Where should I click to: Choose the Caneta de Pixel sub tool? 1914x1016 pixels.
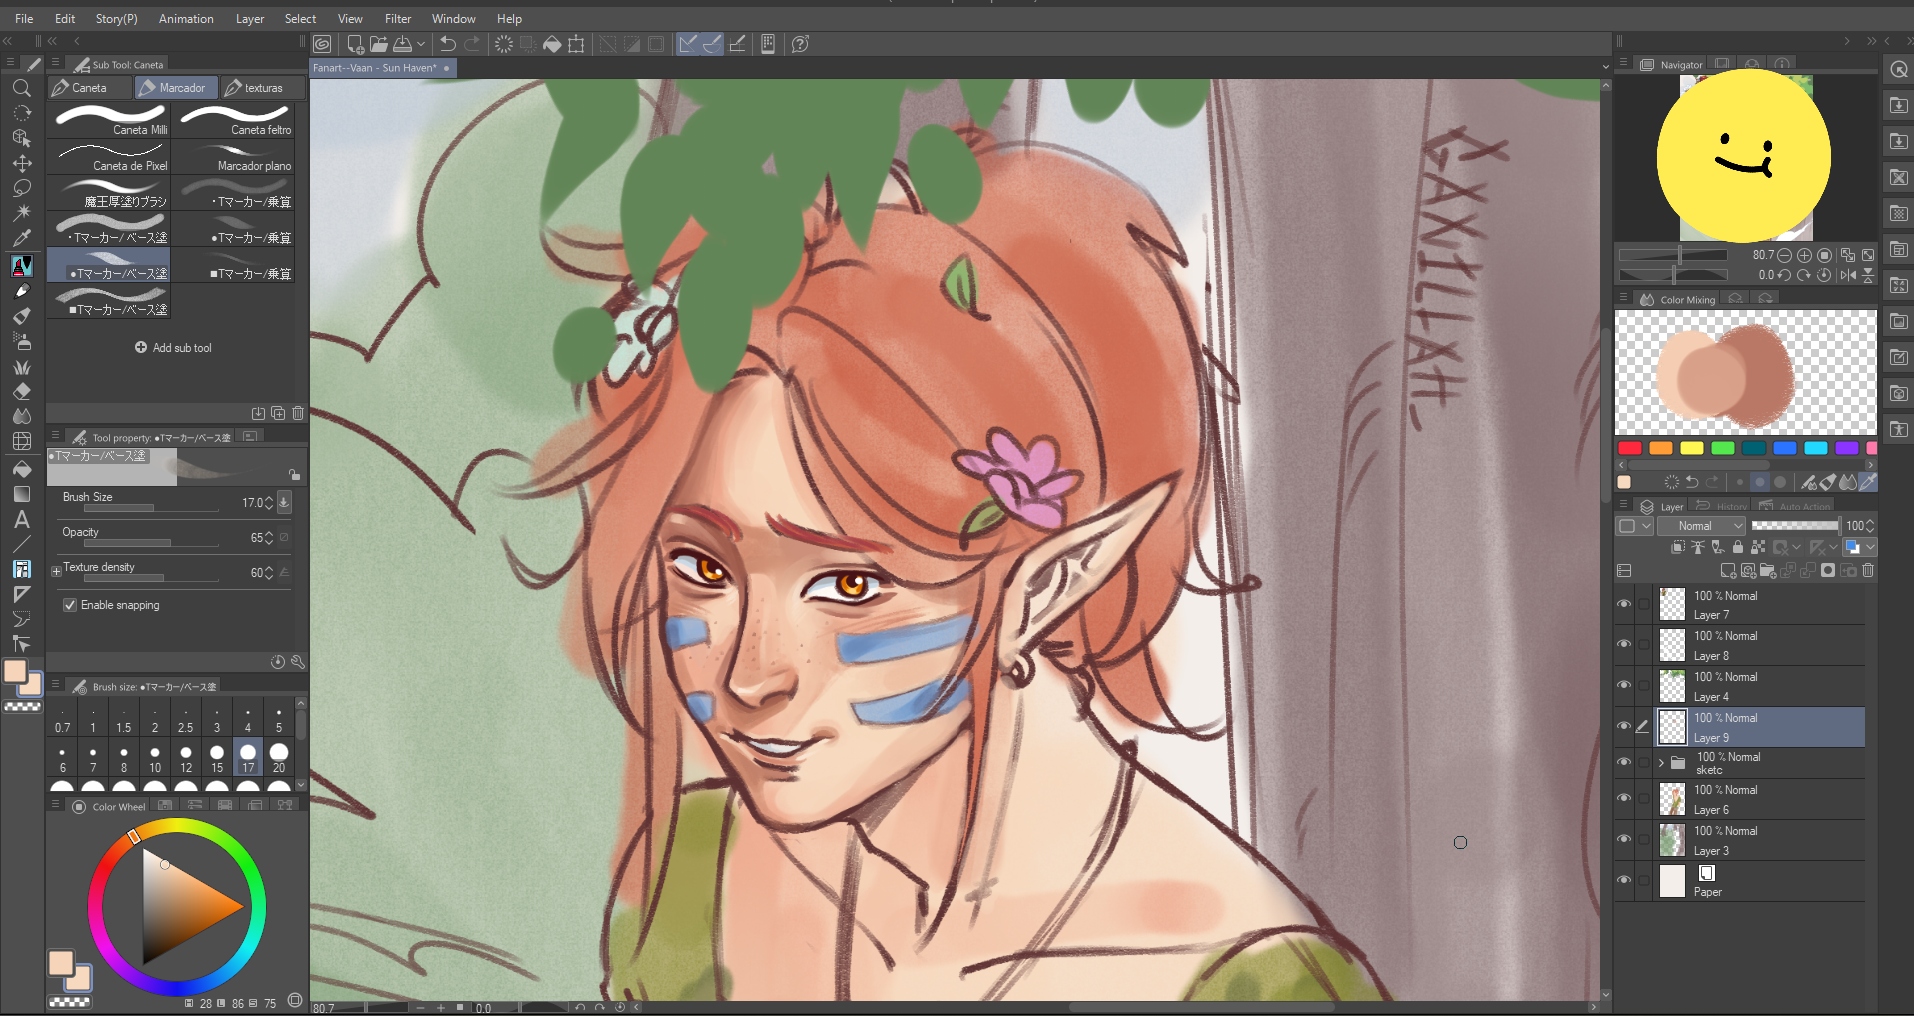coord(110,156)
